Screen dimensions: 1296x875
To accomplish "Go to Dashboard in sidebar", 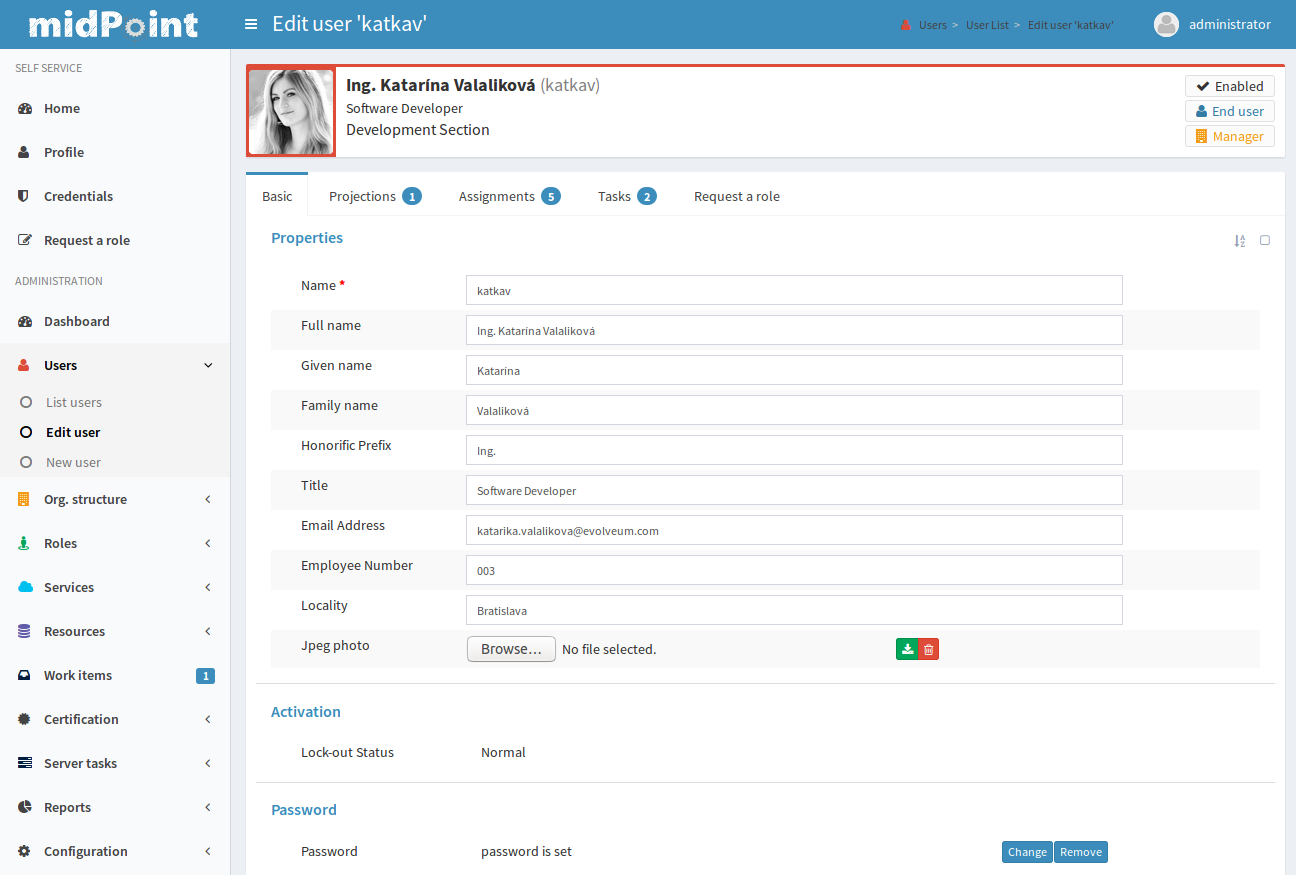I will tap(76, 322).
